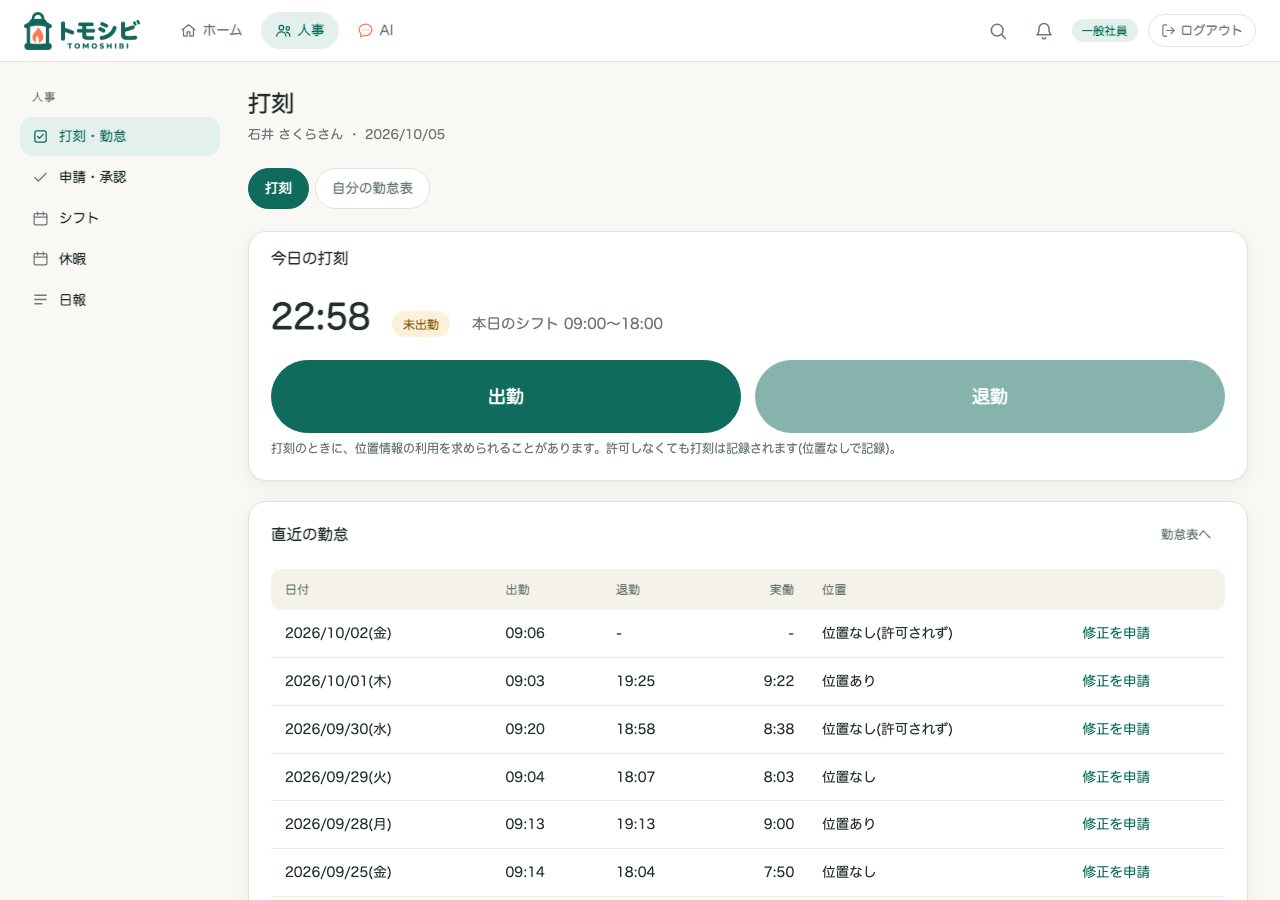The height and width of the screenshot is (900, 1280).
Task: Follow the 勤怠表へ link
Action: [x=1186, y=535]
